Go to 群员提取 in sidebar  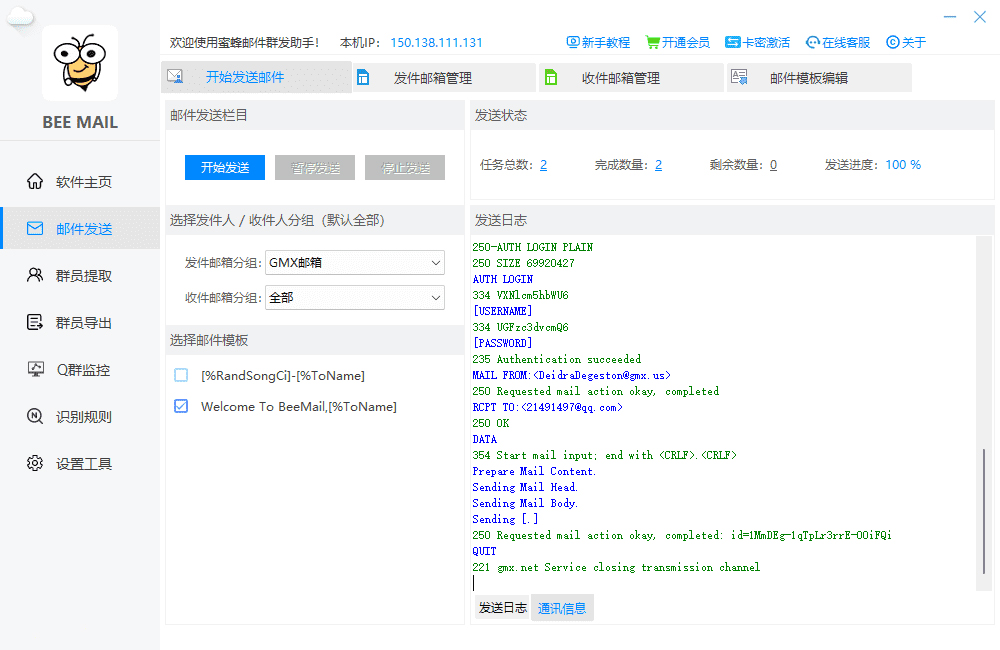point(80,275)
